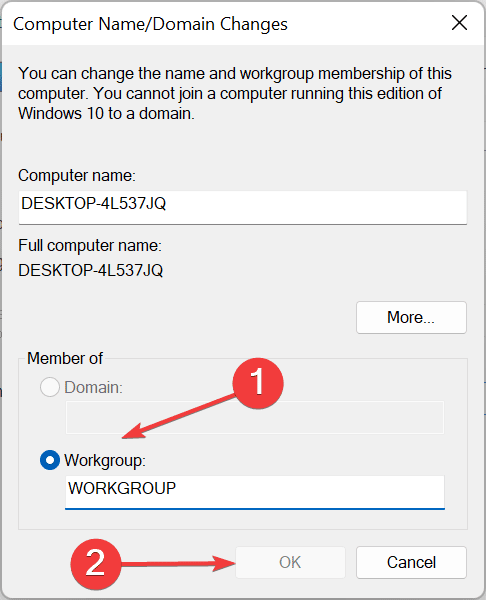
Task: Click the full computer name value text
Action: pos(91,271)
